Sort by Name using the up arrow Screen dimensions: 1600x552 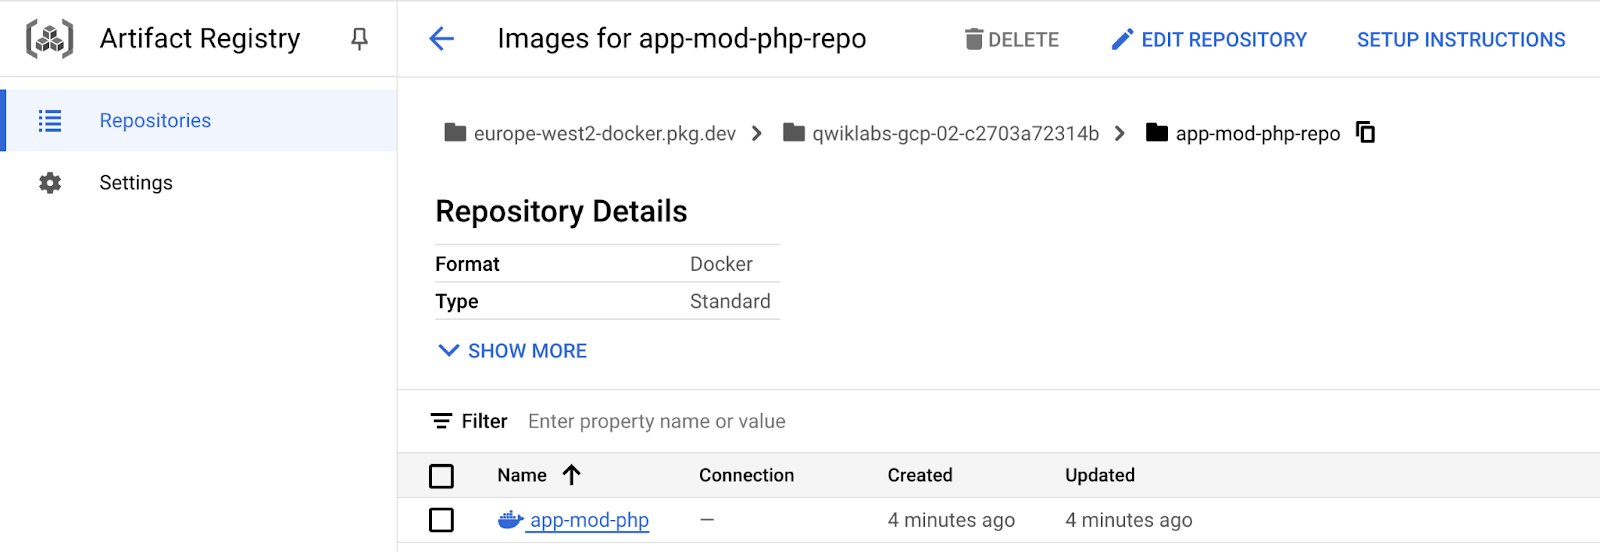coord(571,475)
